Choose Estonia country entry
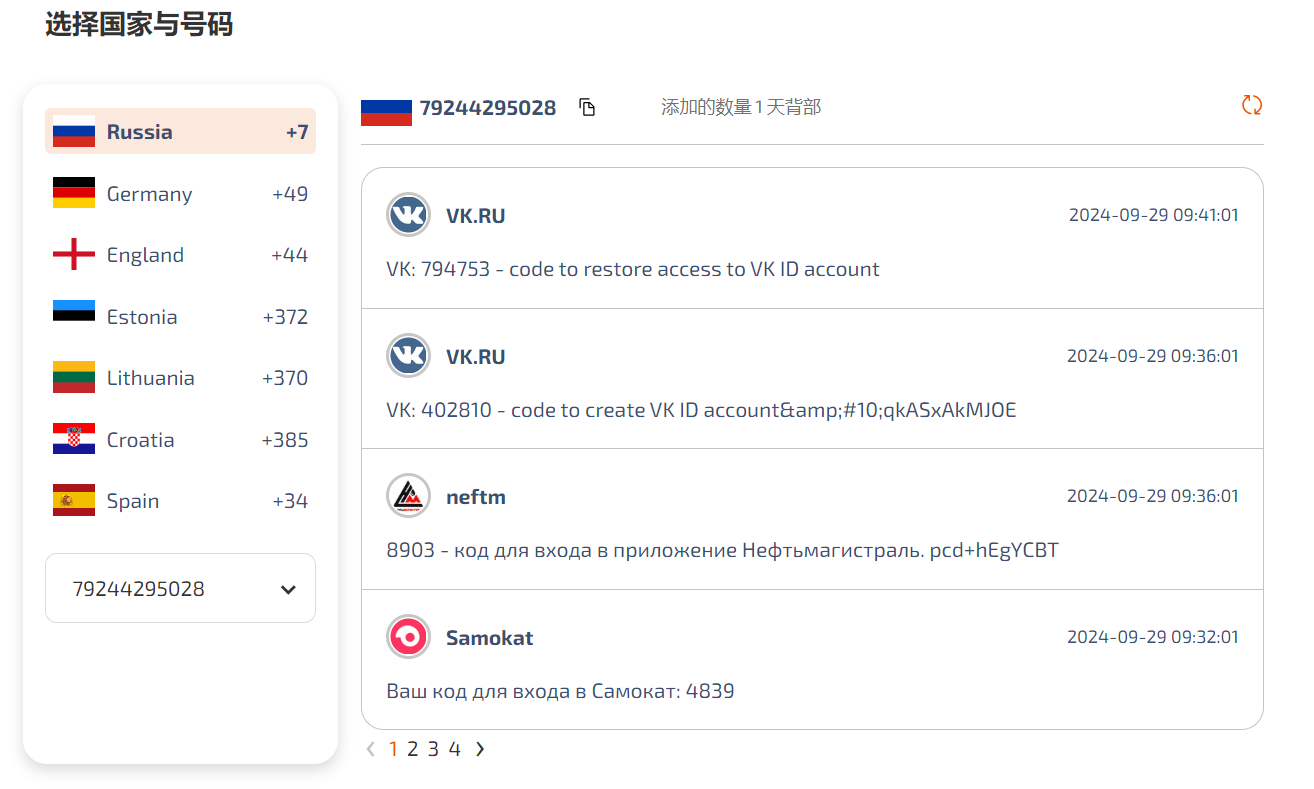Screen dimensions: 1314x789 [180, 316]
